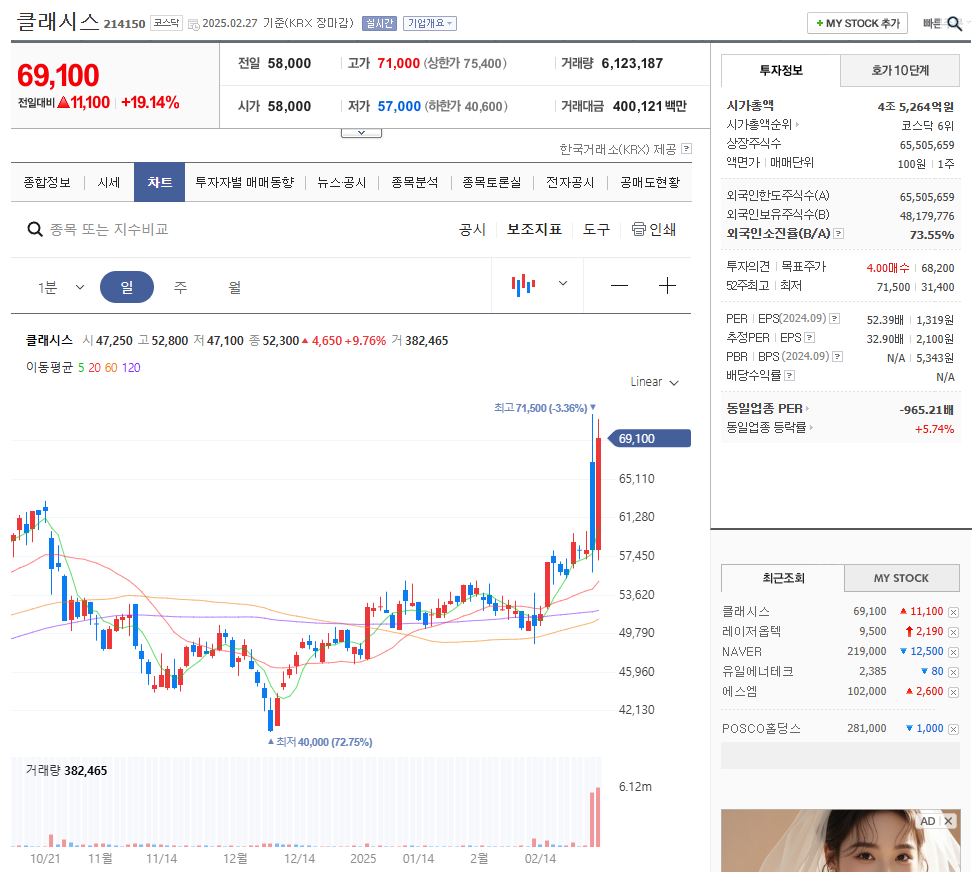The height and width of the screenshot is (872, 972).
Task: Zoom in chart with plus icon
Action: [x=667, y=286]
